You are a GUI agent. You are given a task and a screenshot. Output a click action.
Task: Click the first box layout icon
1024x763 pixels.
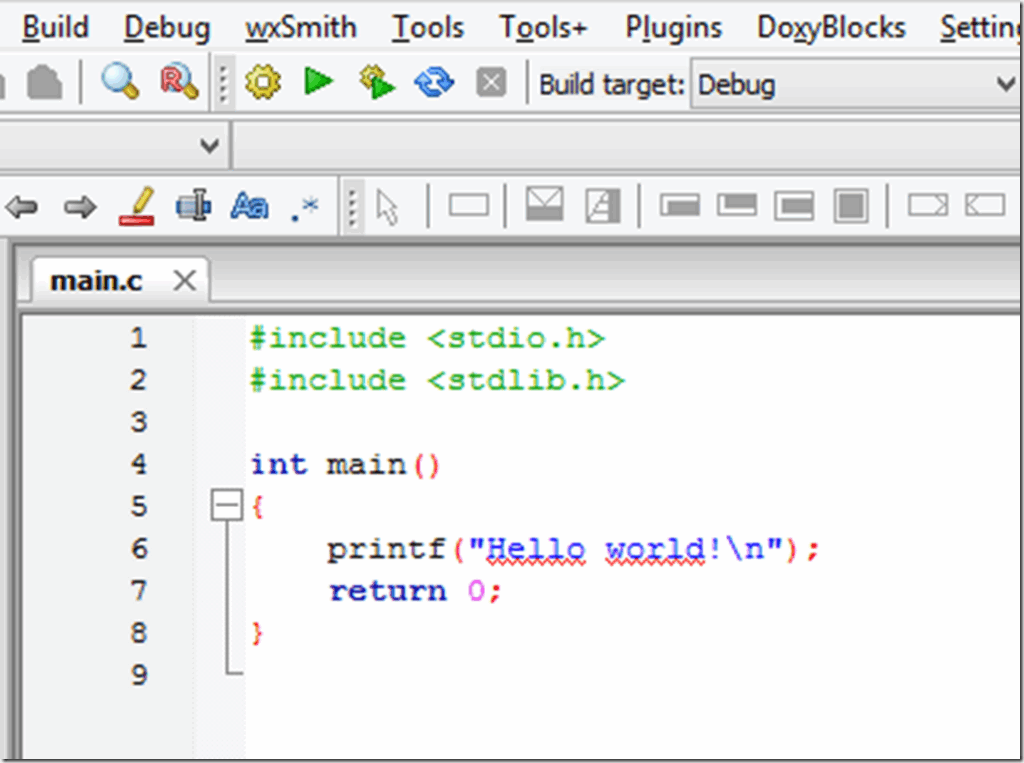680,205
